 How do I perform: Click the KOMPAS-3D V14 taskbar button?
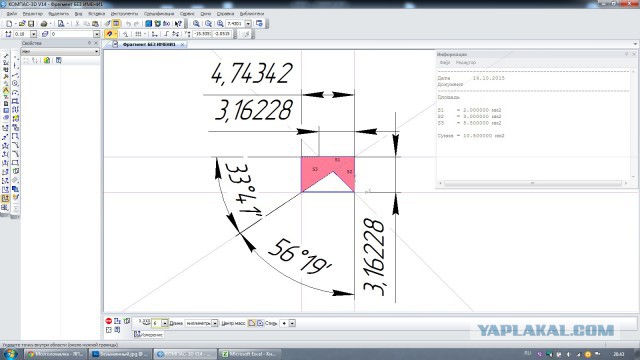184,354
